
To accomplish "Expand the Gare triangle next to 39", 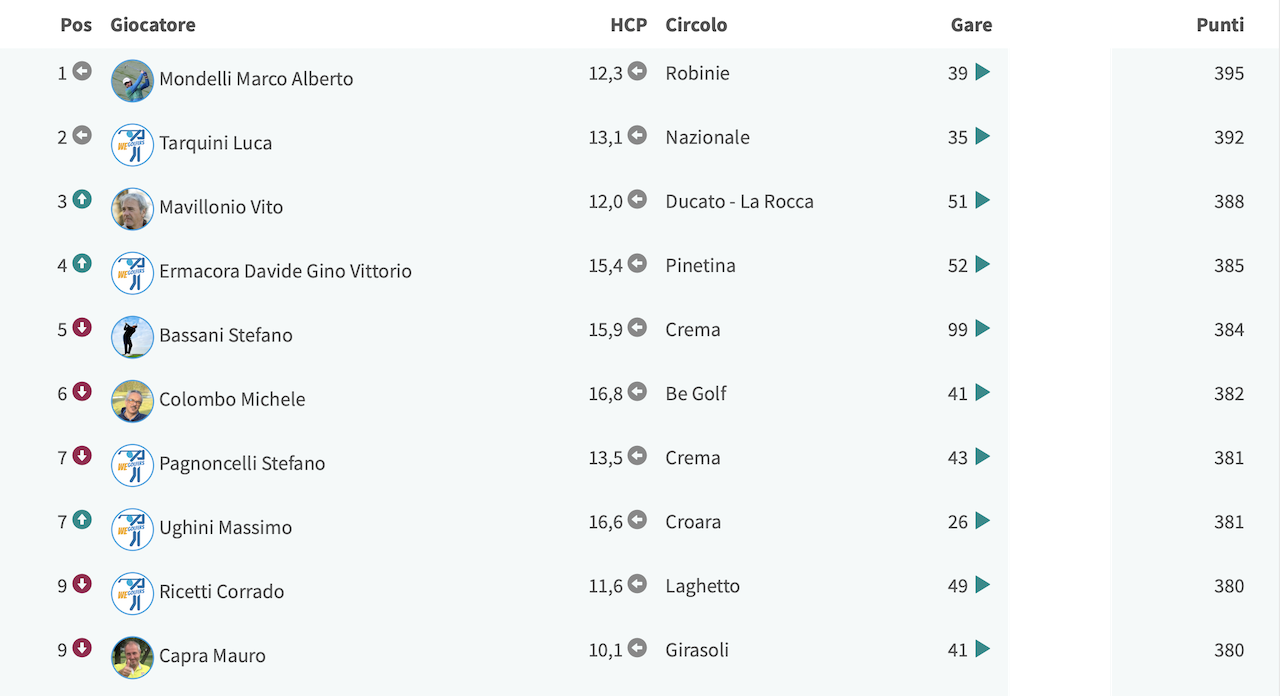I will coord(982,72).
